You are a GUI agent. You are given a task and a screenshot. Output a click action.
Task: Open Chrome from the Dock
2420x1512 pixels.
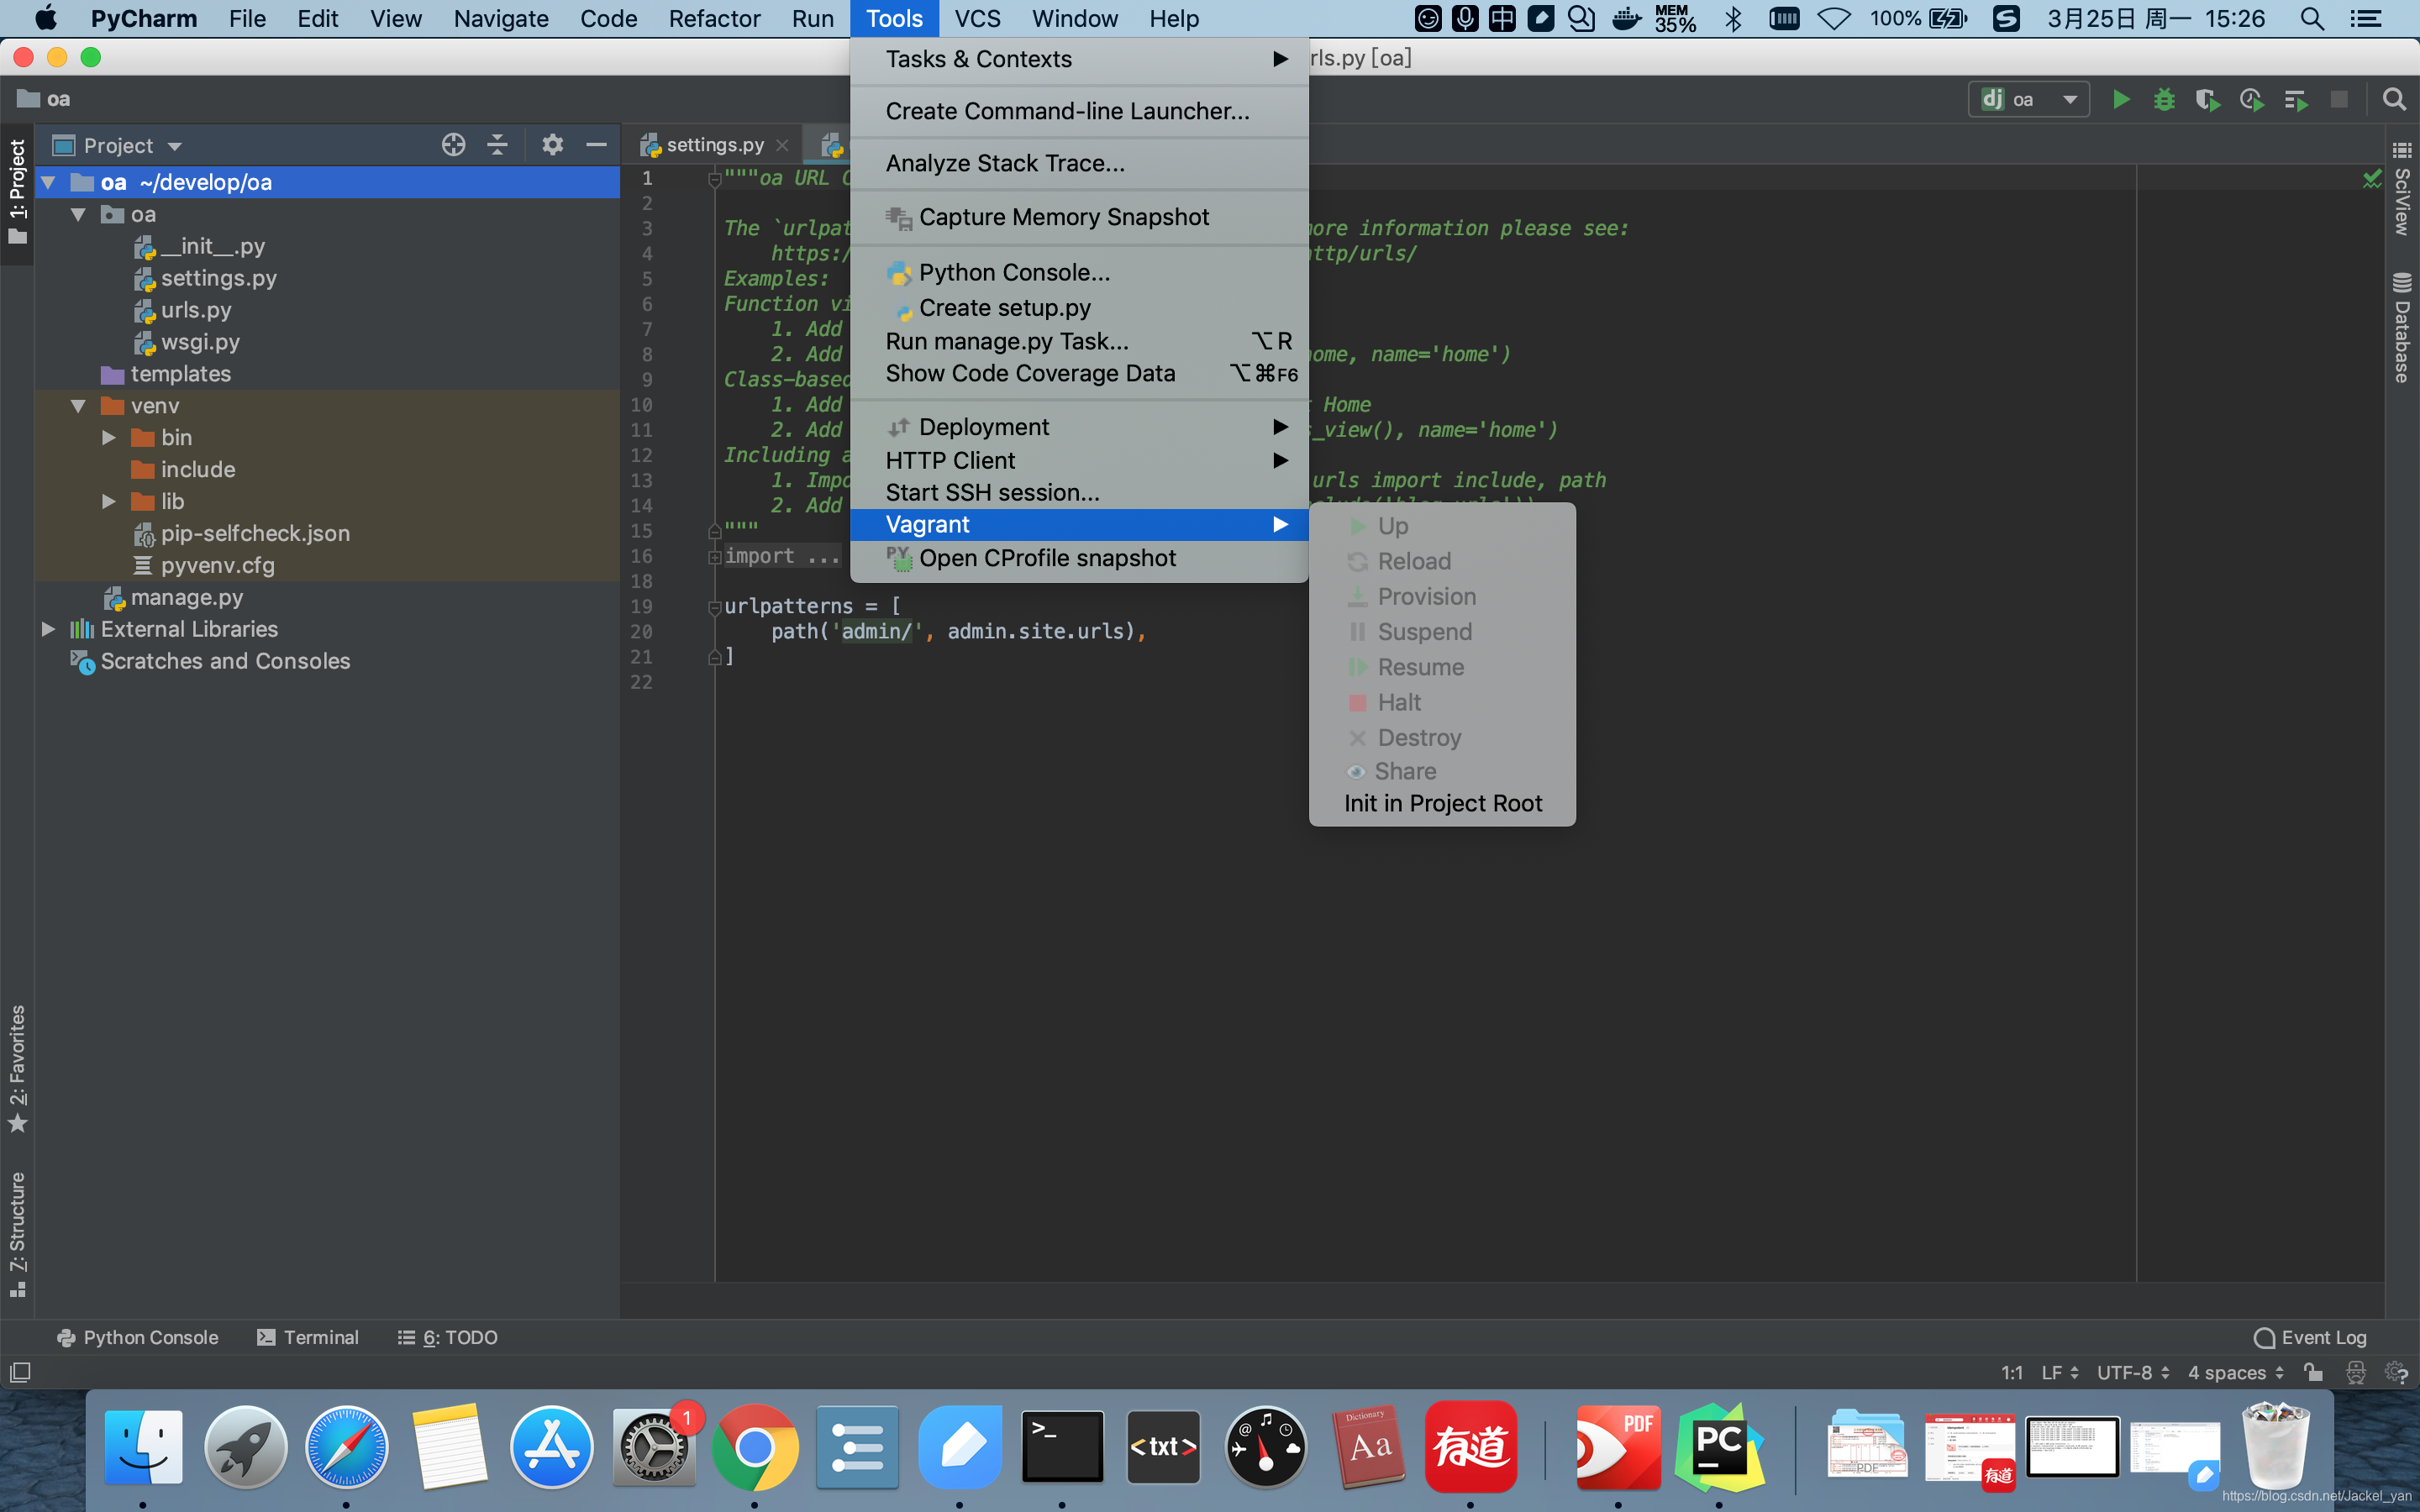[755, 1446]
